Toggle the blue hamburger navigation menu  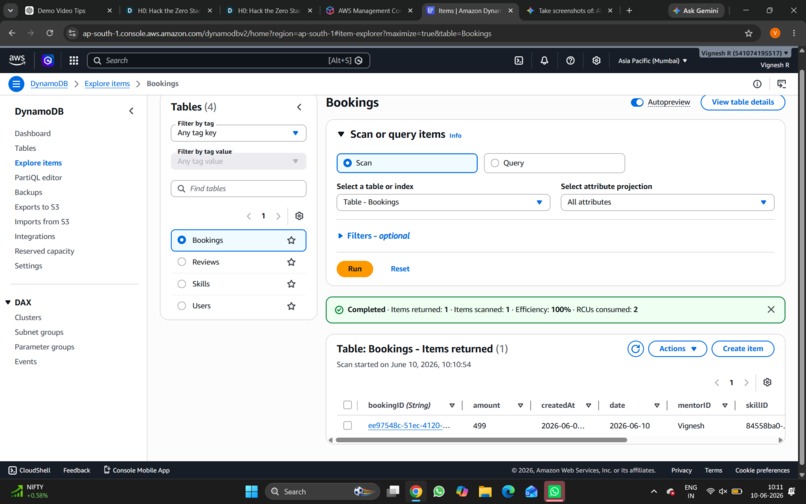16,83
